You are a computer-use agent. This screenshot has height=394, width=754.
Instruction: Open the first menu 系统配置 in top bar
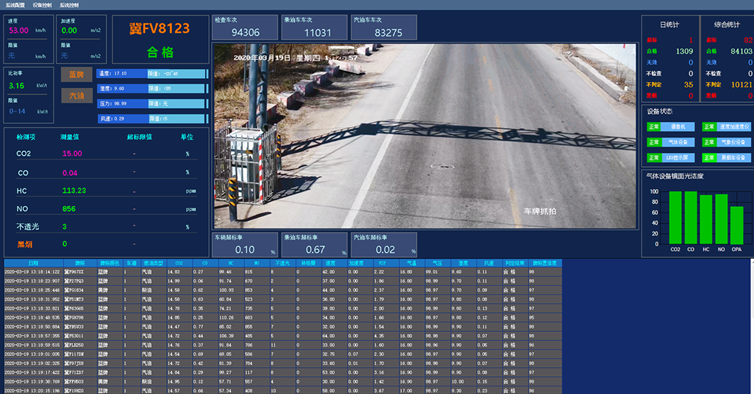(15, 5)
